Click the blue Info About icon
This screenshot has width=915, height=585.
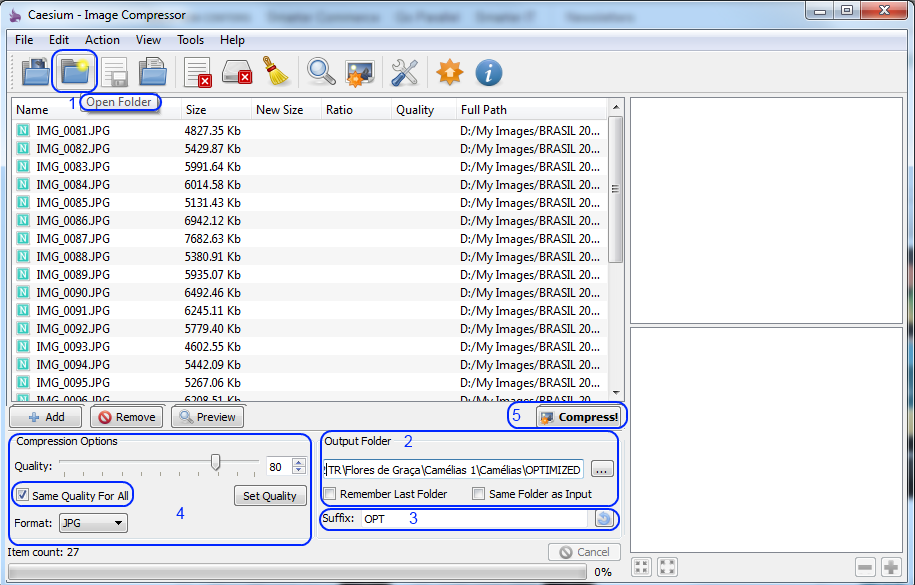(488, 72)
